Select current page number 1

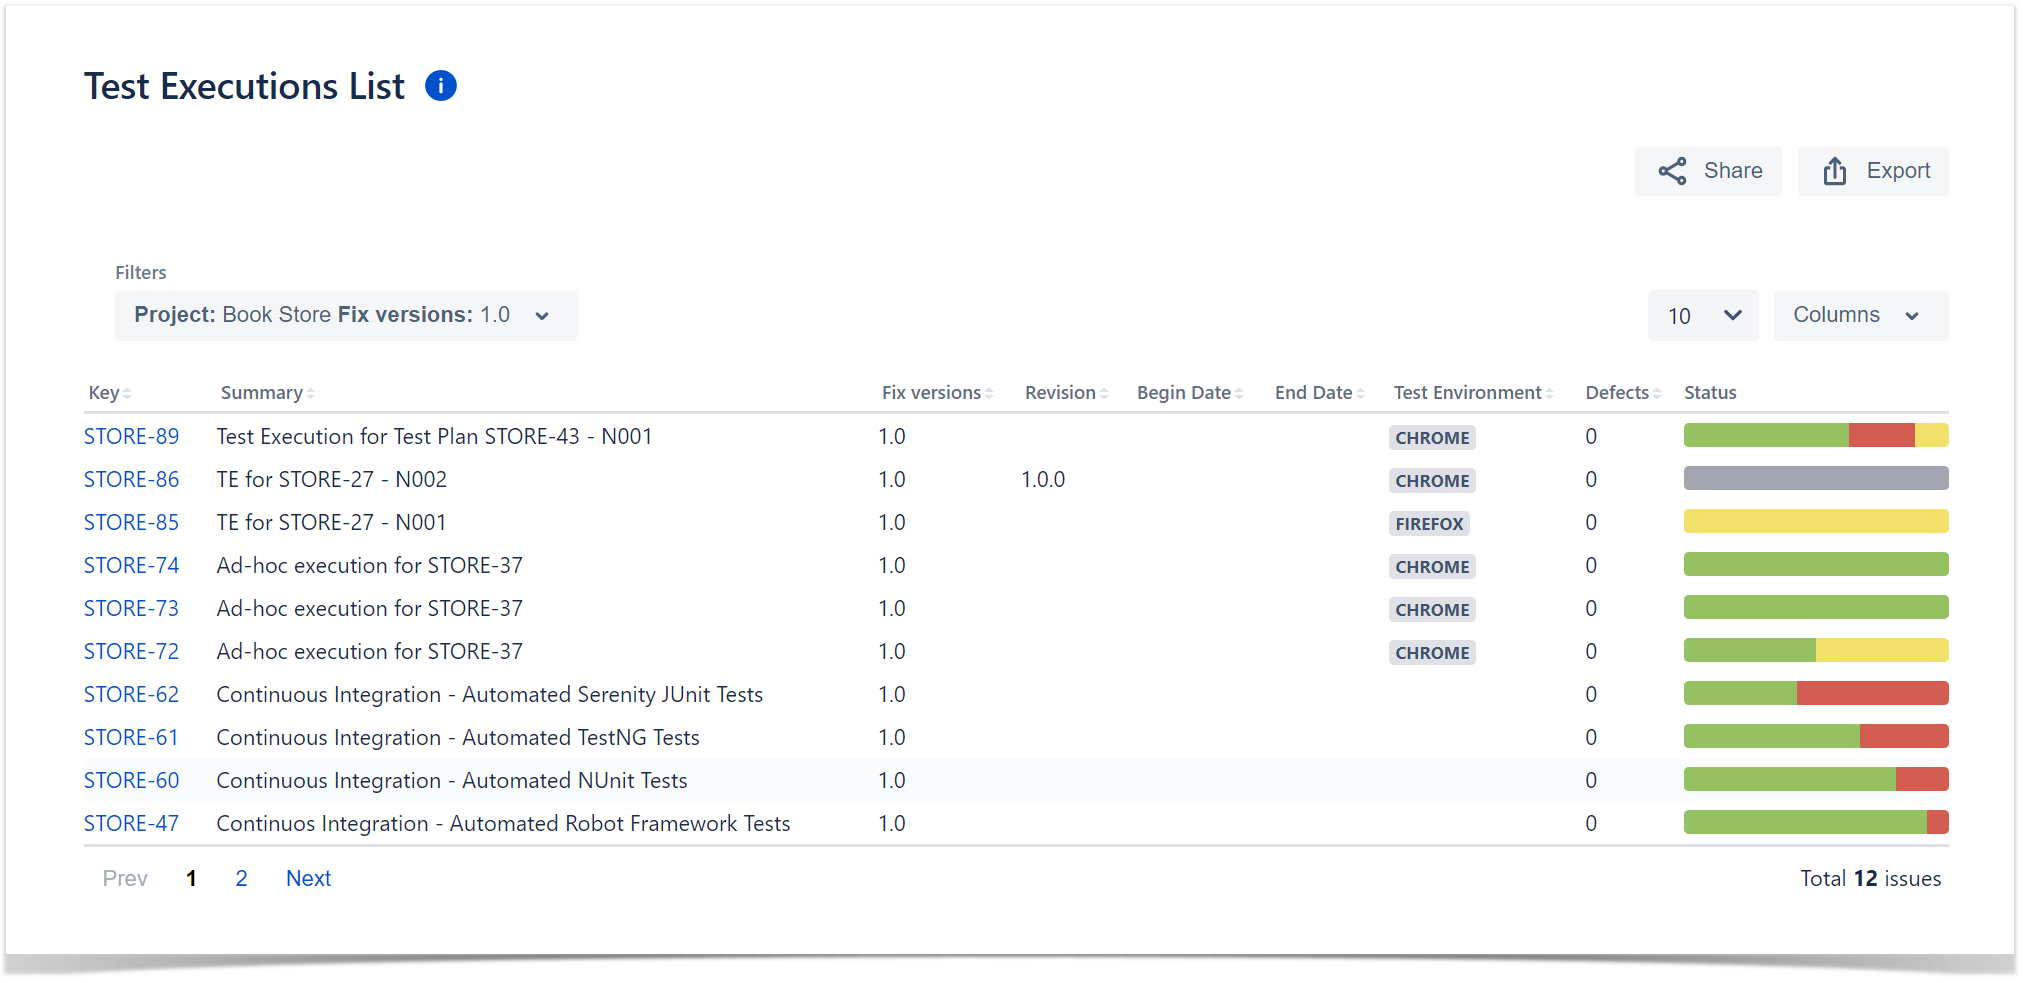(191, 879)
